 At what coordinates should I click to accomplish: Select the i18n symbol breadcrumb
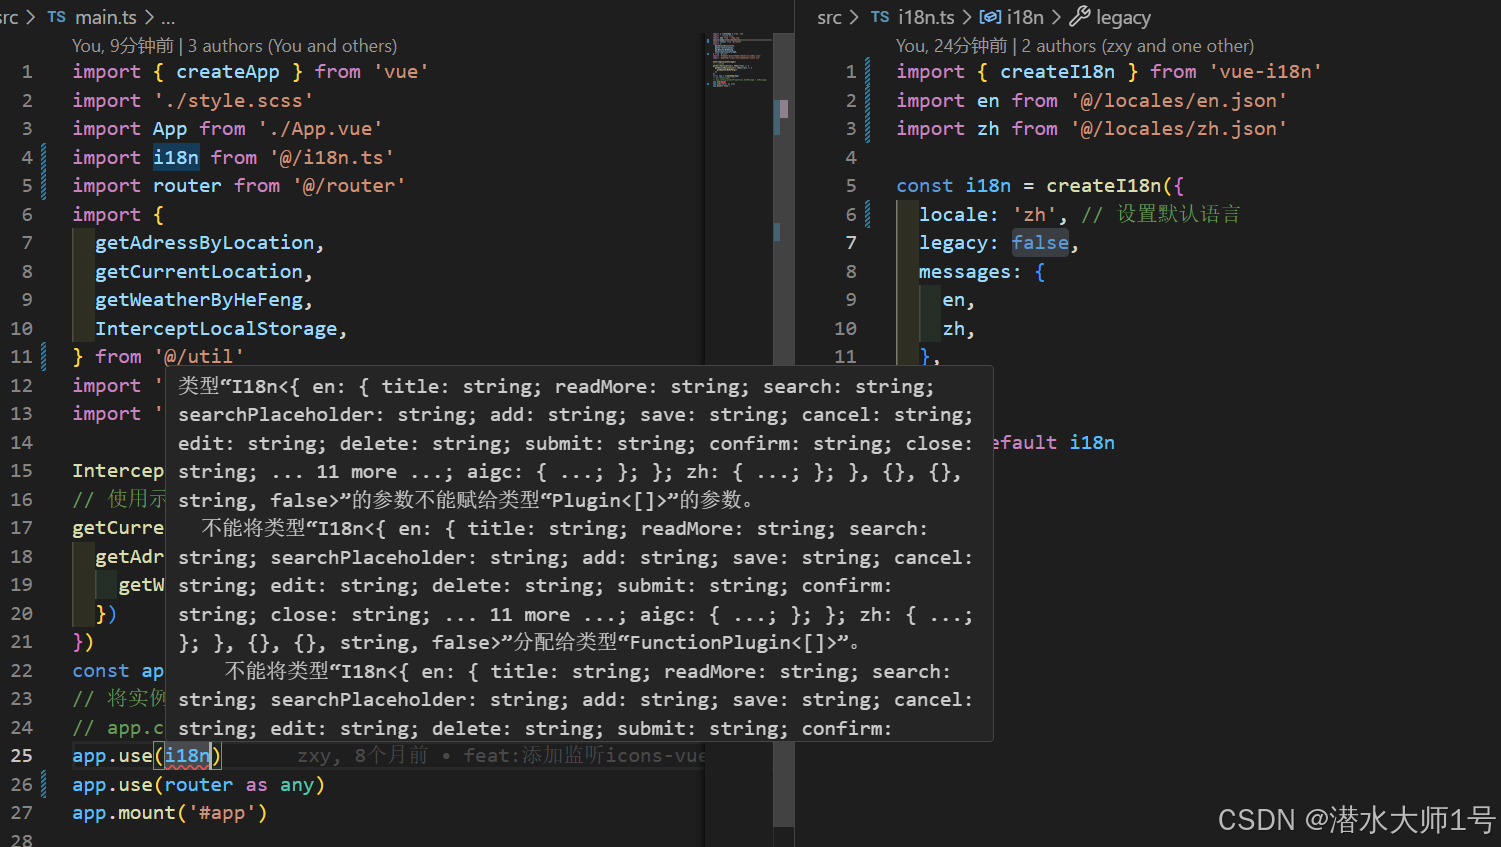click(x=1025, y=17)
